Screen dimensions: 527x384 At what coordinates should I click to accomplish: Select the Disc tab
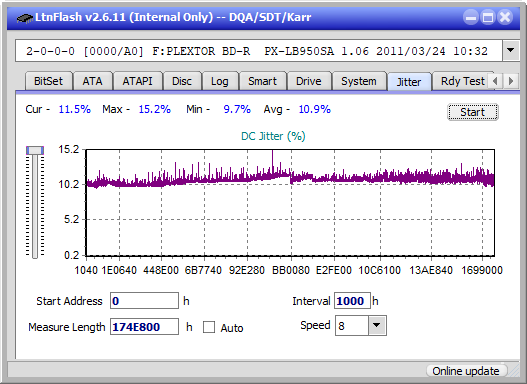coord(182,81)
